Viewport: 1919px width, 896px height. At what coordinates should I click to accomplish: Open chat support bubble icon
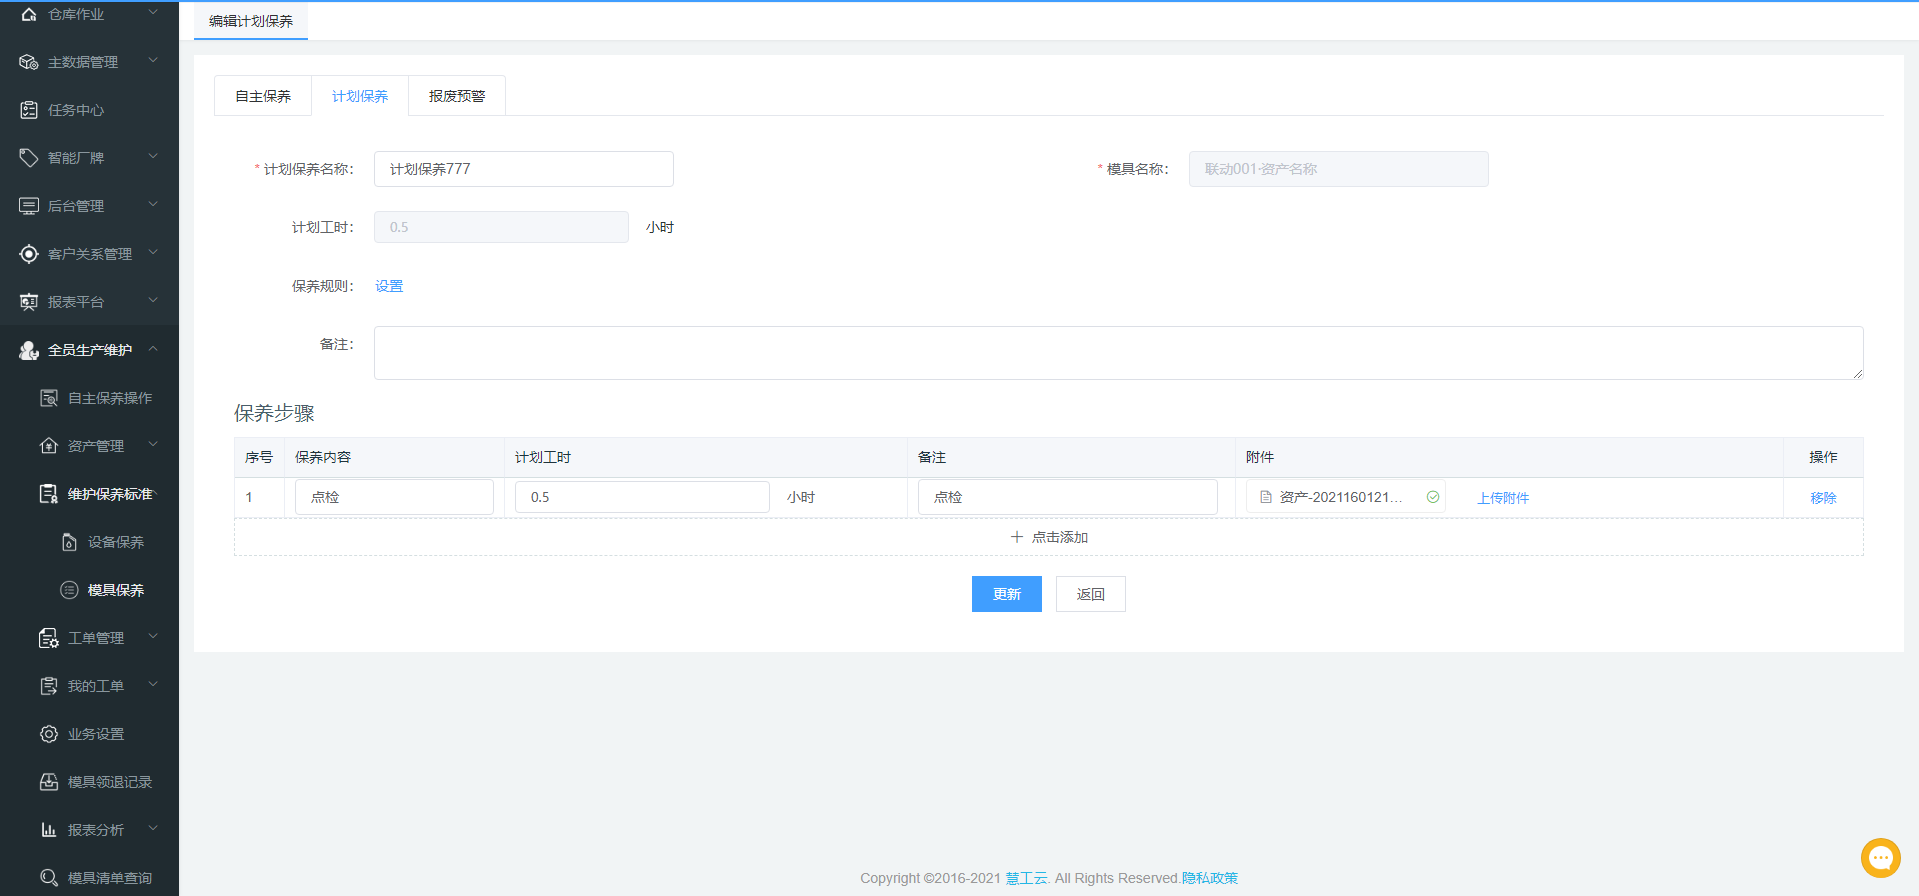[x=1880, y=858]
